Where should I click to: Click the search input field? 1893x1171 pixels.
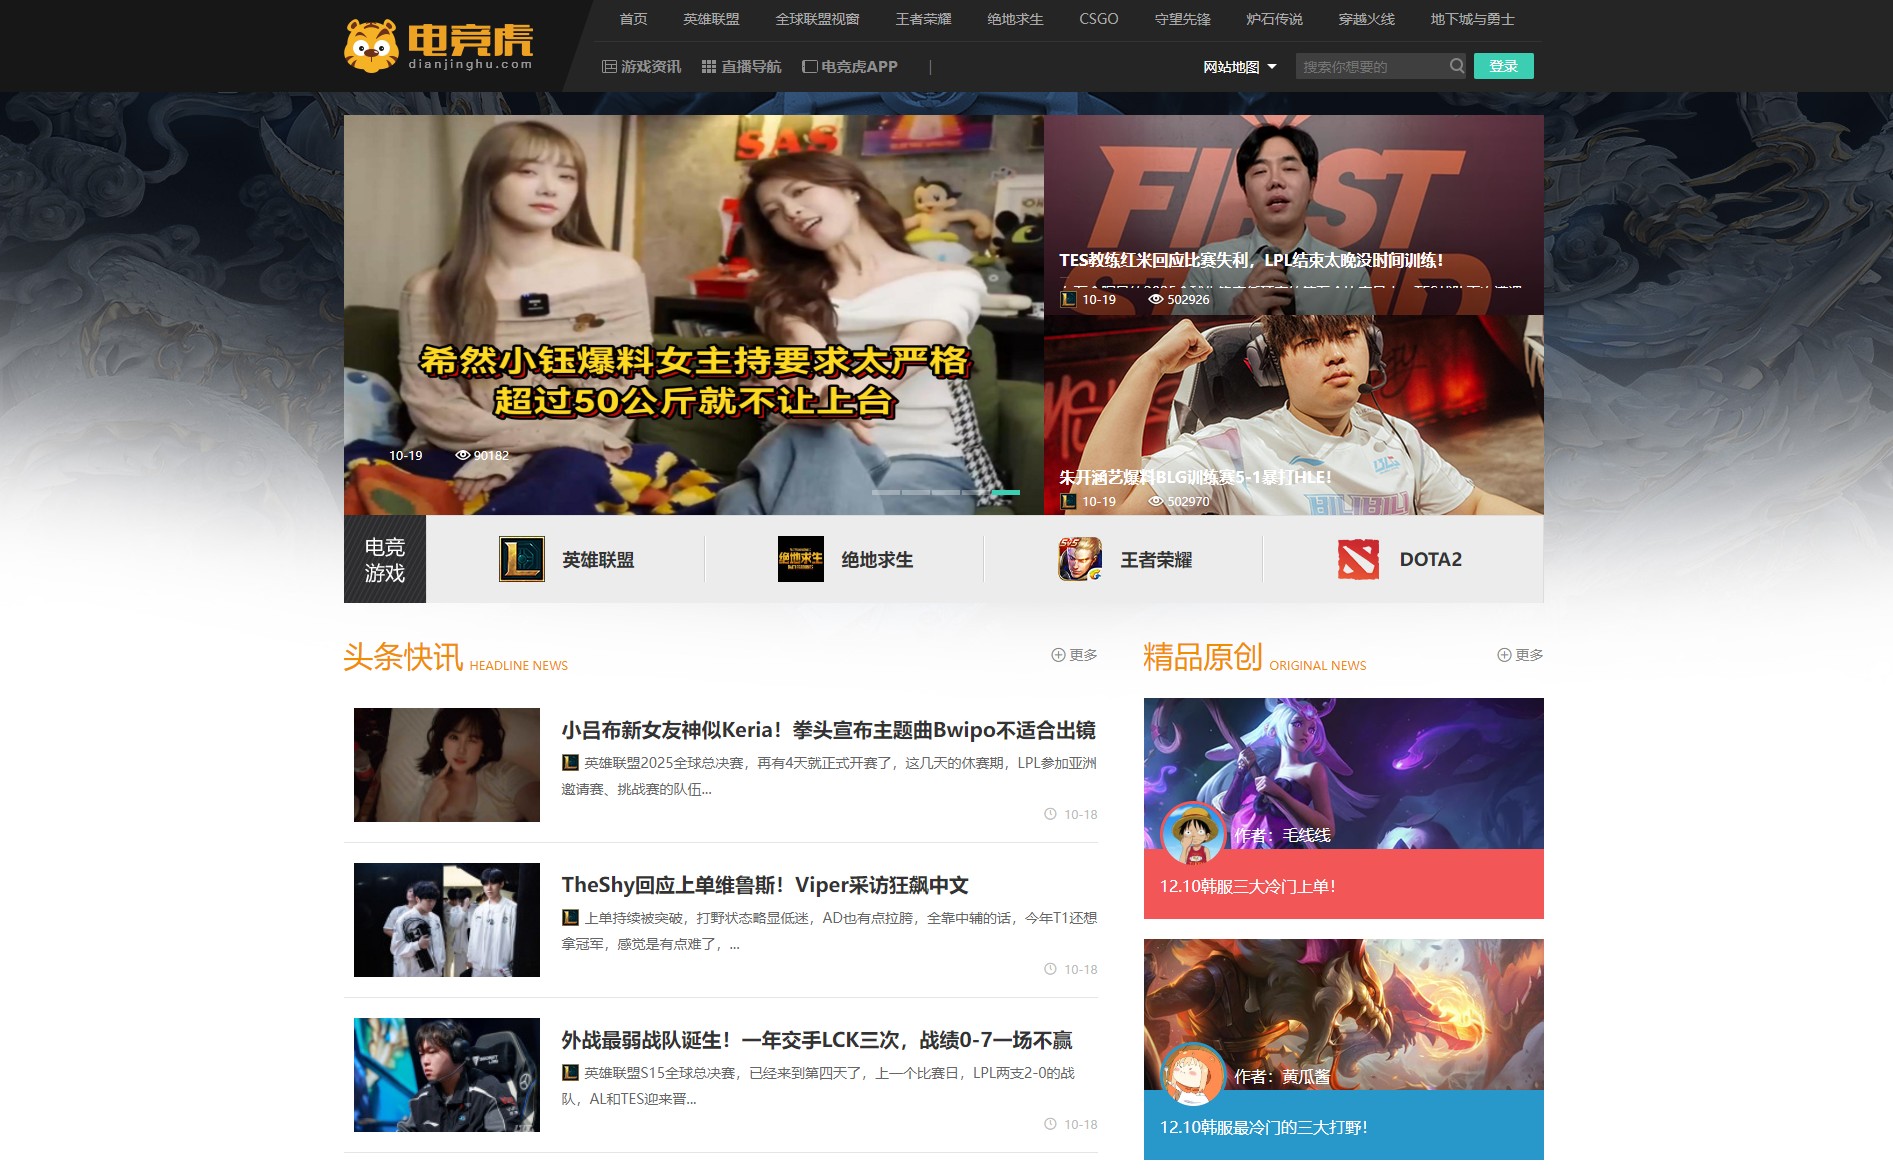pos(1370,67)
